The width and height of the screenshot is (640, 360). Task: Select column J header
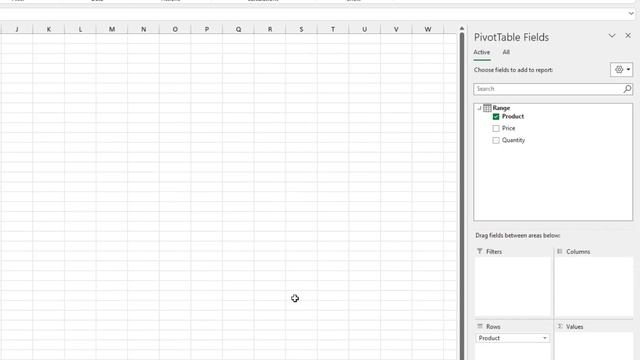pyautogui.click(x=17, y=29)
